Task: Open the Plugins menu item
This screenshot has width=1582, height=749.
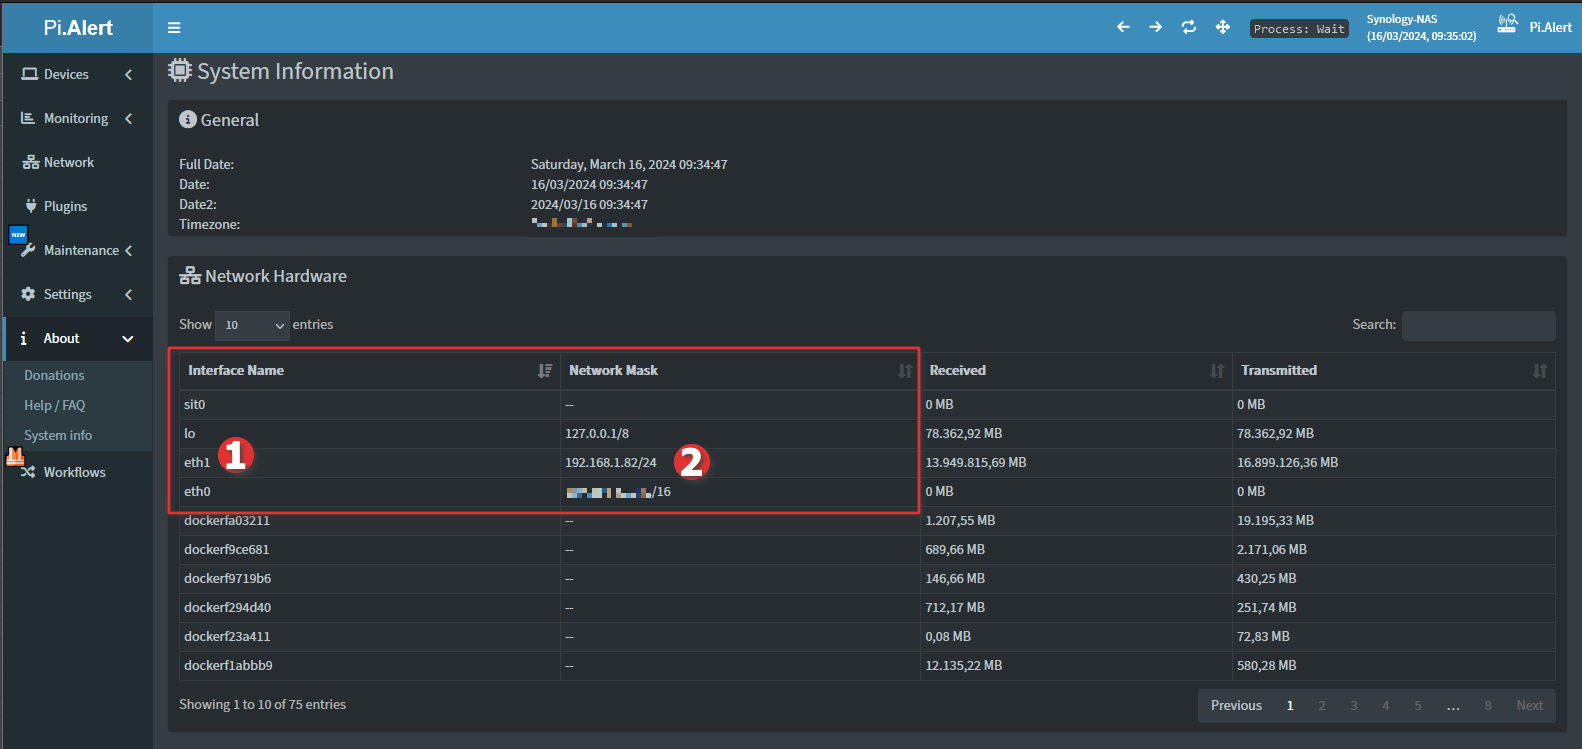Action: click(65, 206)
